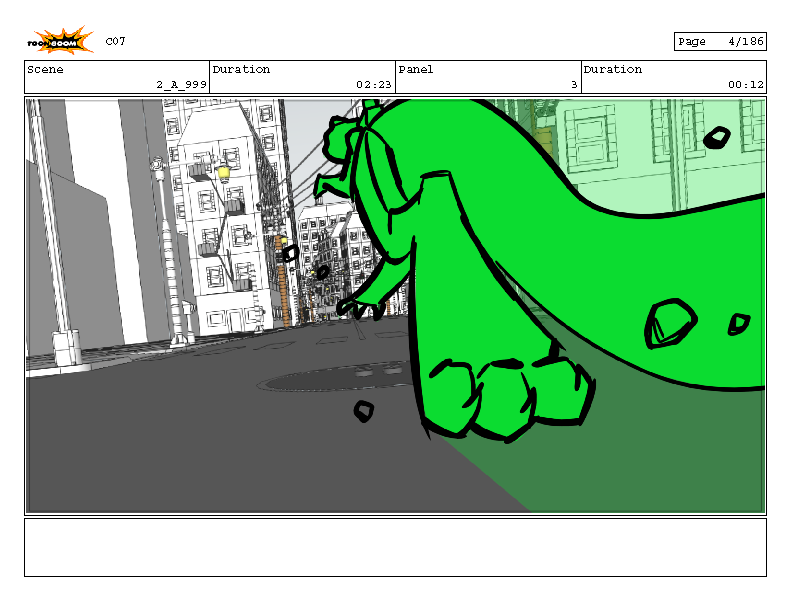Click the Toon Boom logo

click(x=60, y=40)
